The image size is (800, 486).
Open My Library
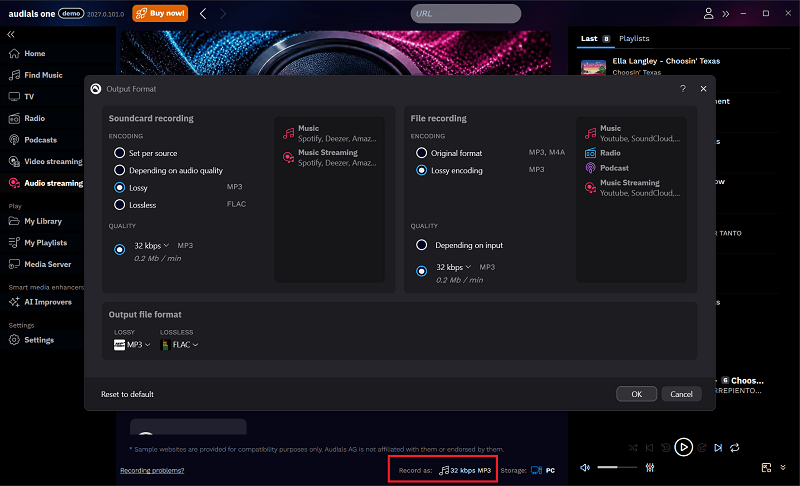(36, 221)
